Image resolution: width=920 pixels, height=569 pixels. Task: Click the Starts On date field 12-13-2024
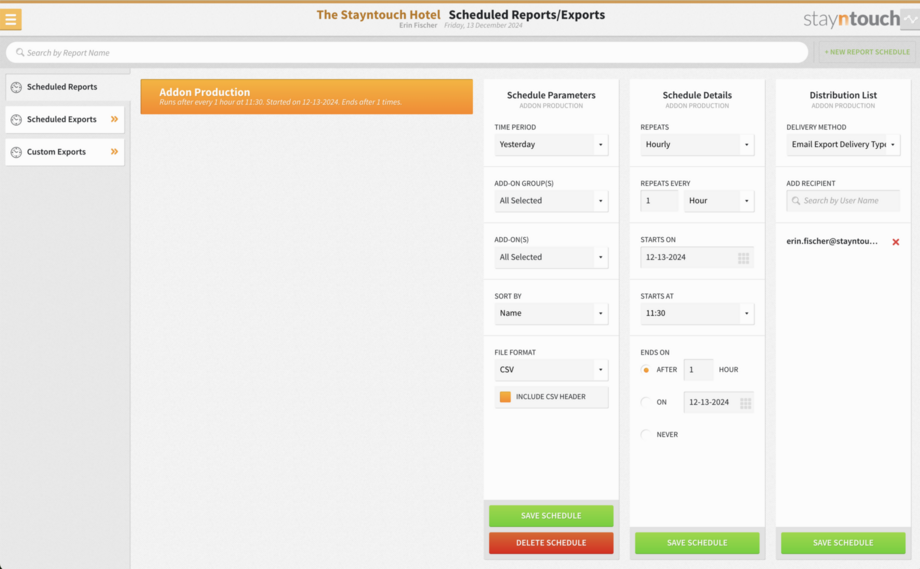coord(697,258)
